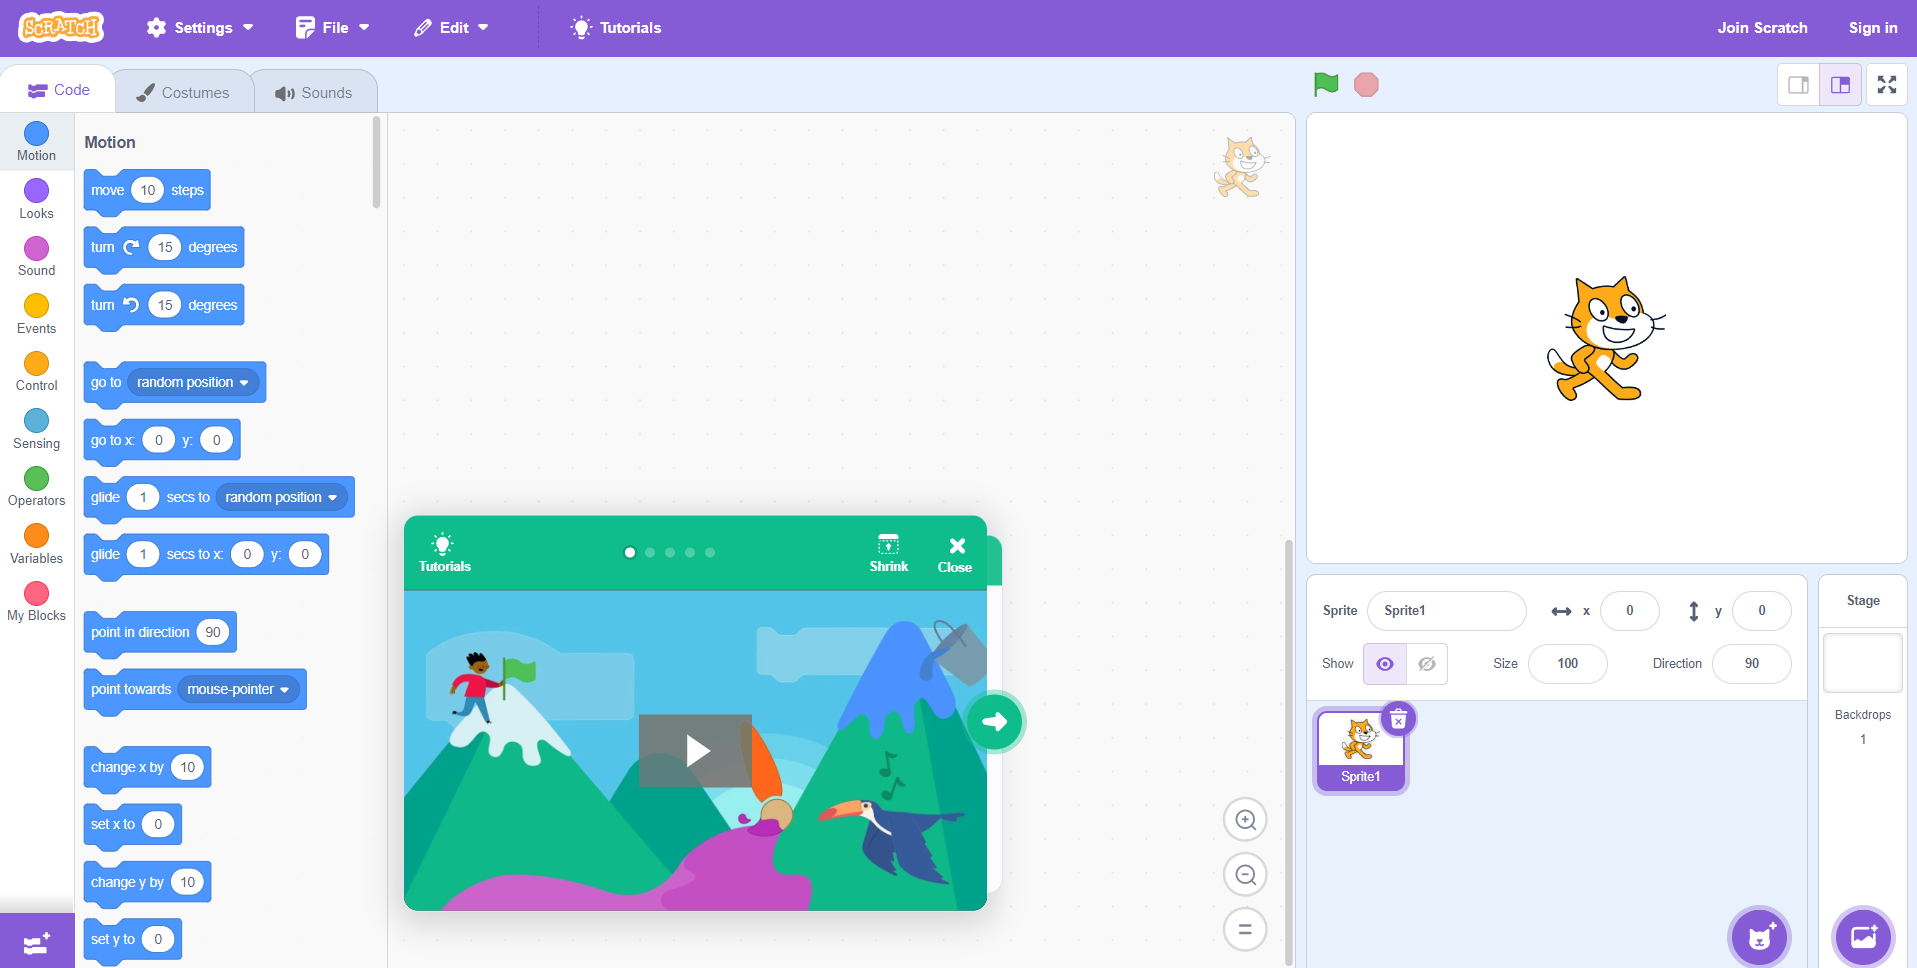Select the Looks block category

tap(37, 199)
